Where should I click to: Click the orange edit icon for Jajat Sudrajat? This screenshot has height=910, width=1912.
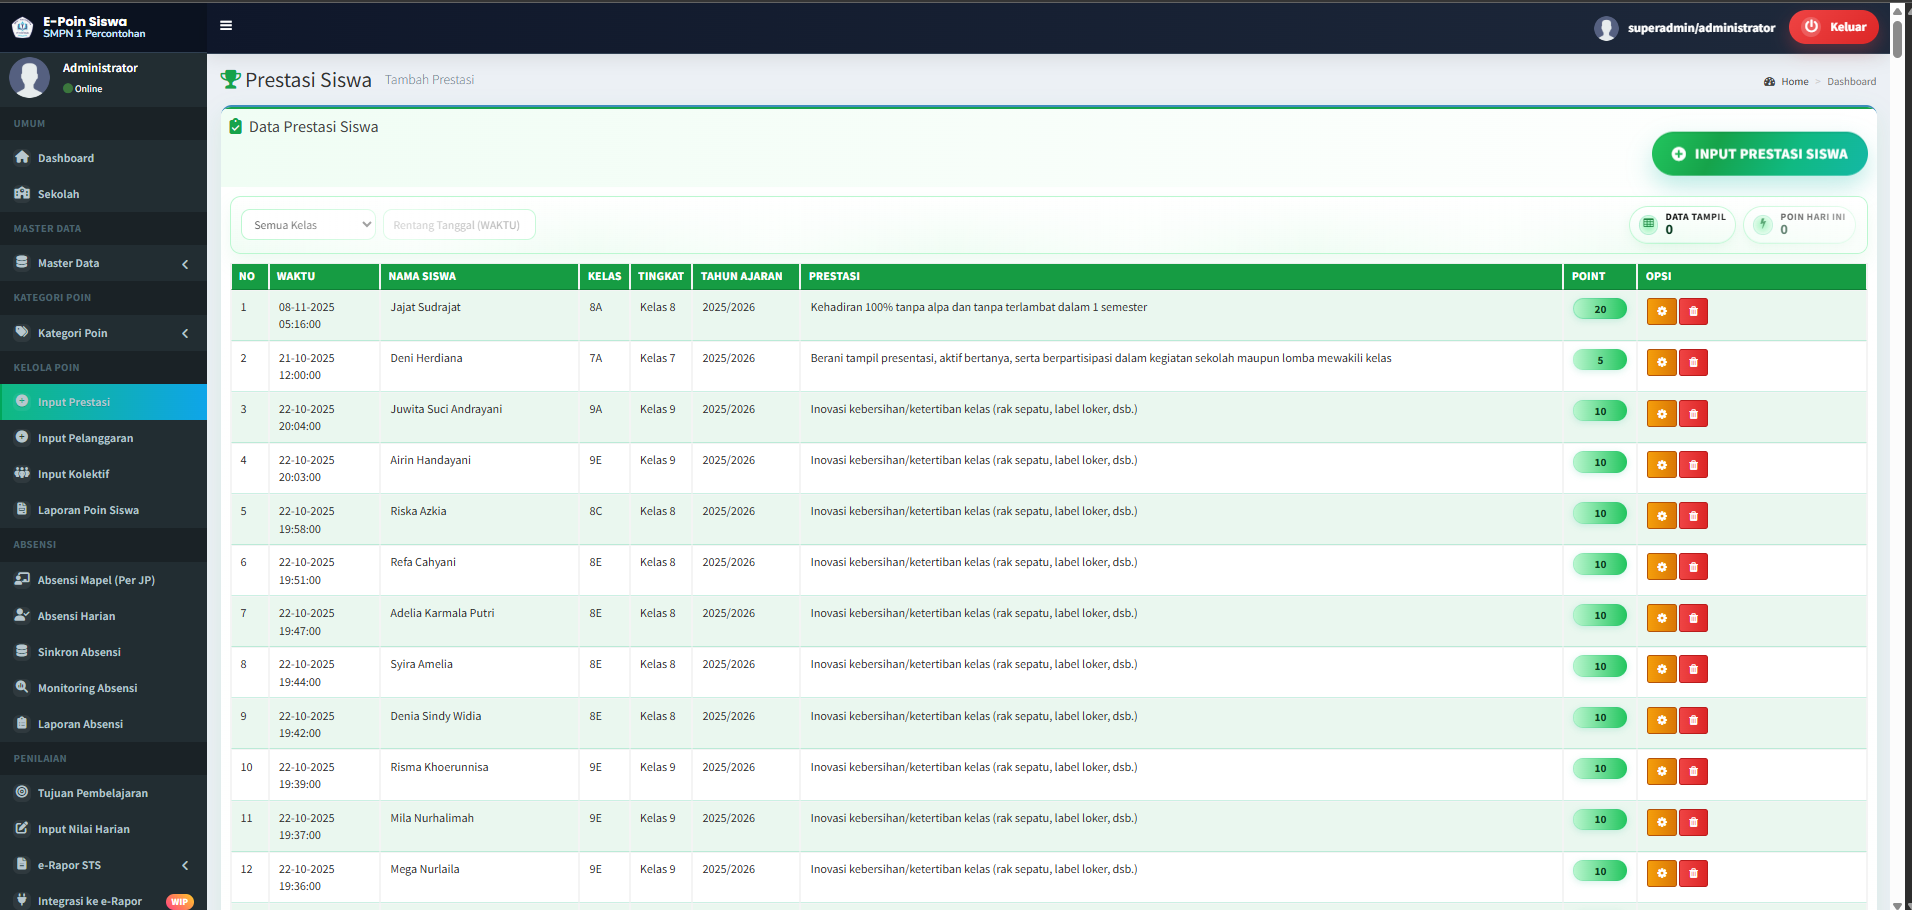click(x=1661, y=311)
